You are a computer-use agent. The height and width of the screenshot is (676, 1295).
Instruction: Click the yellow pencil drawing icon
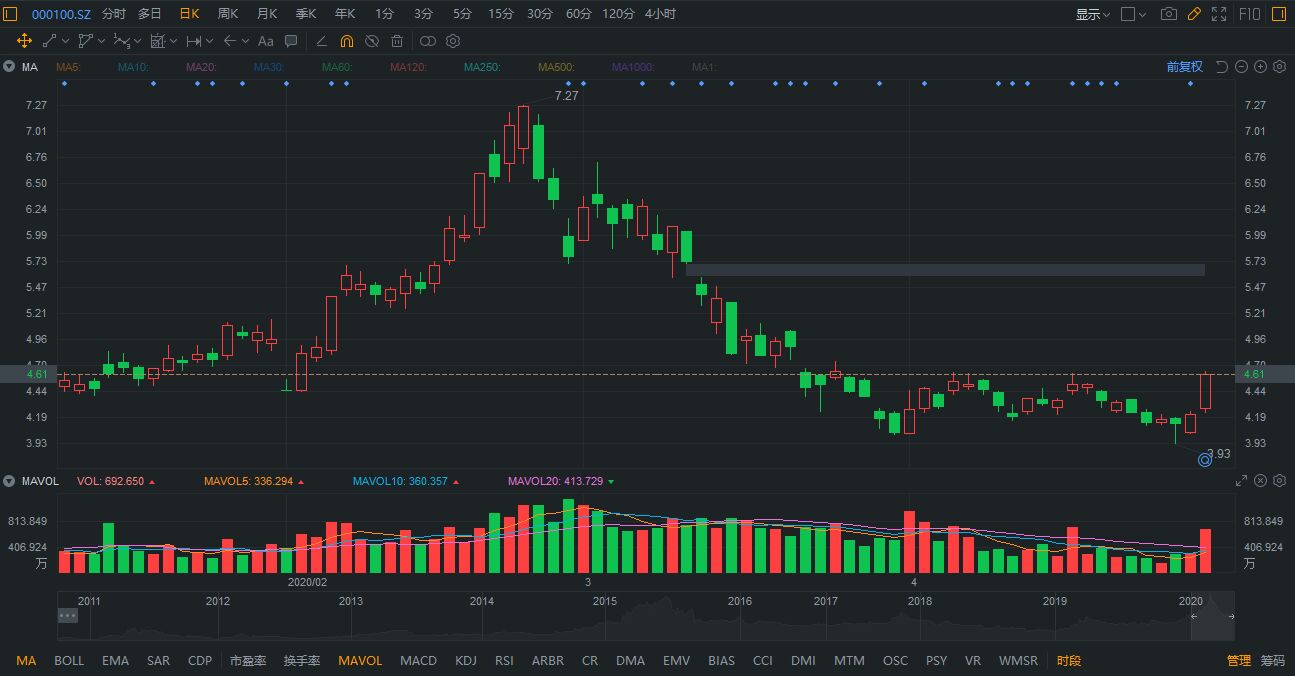coord(1193,14)
